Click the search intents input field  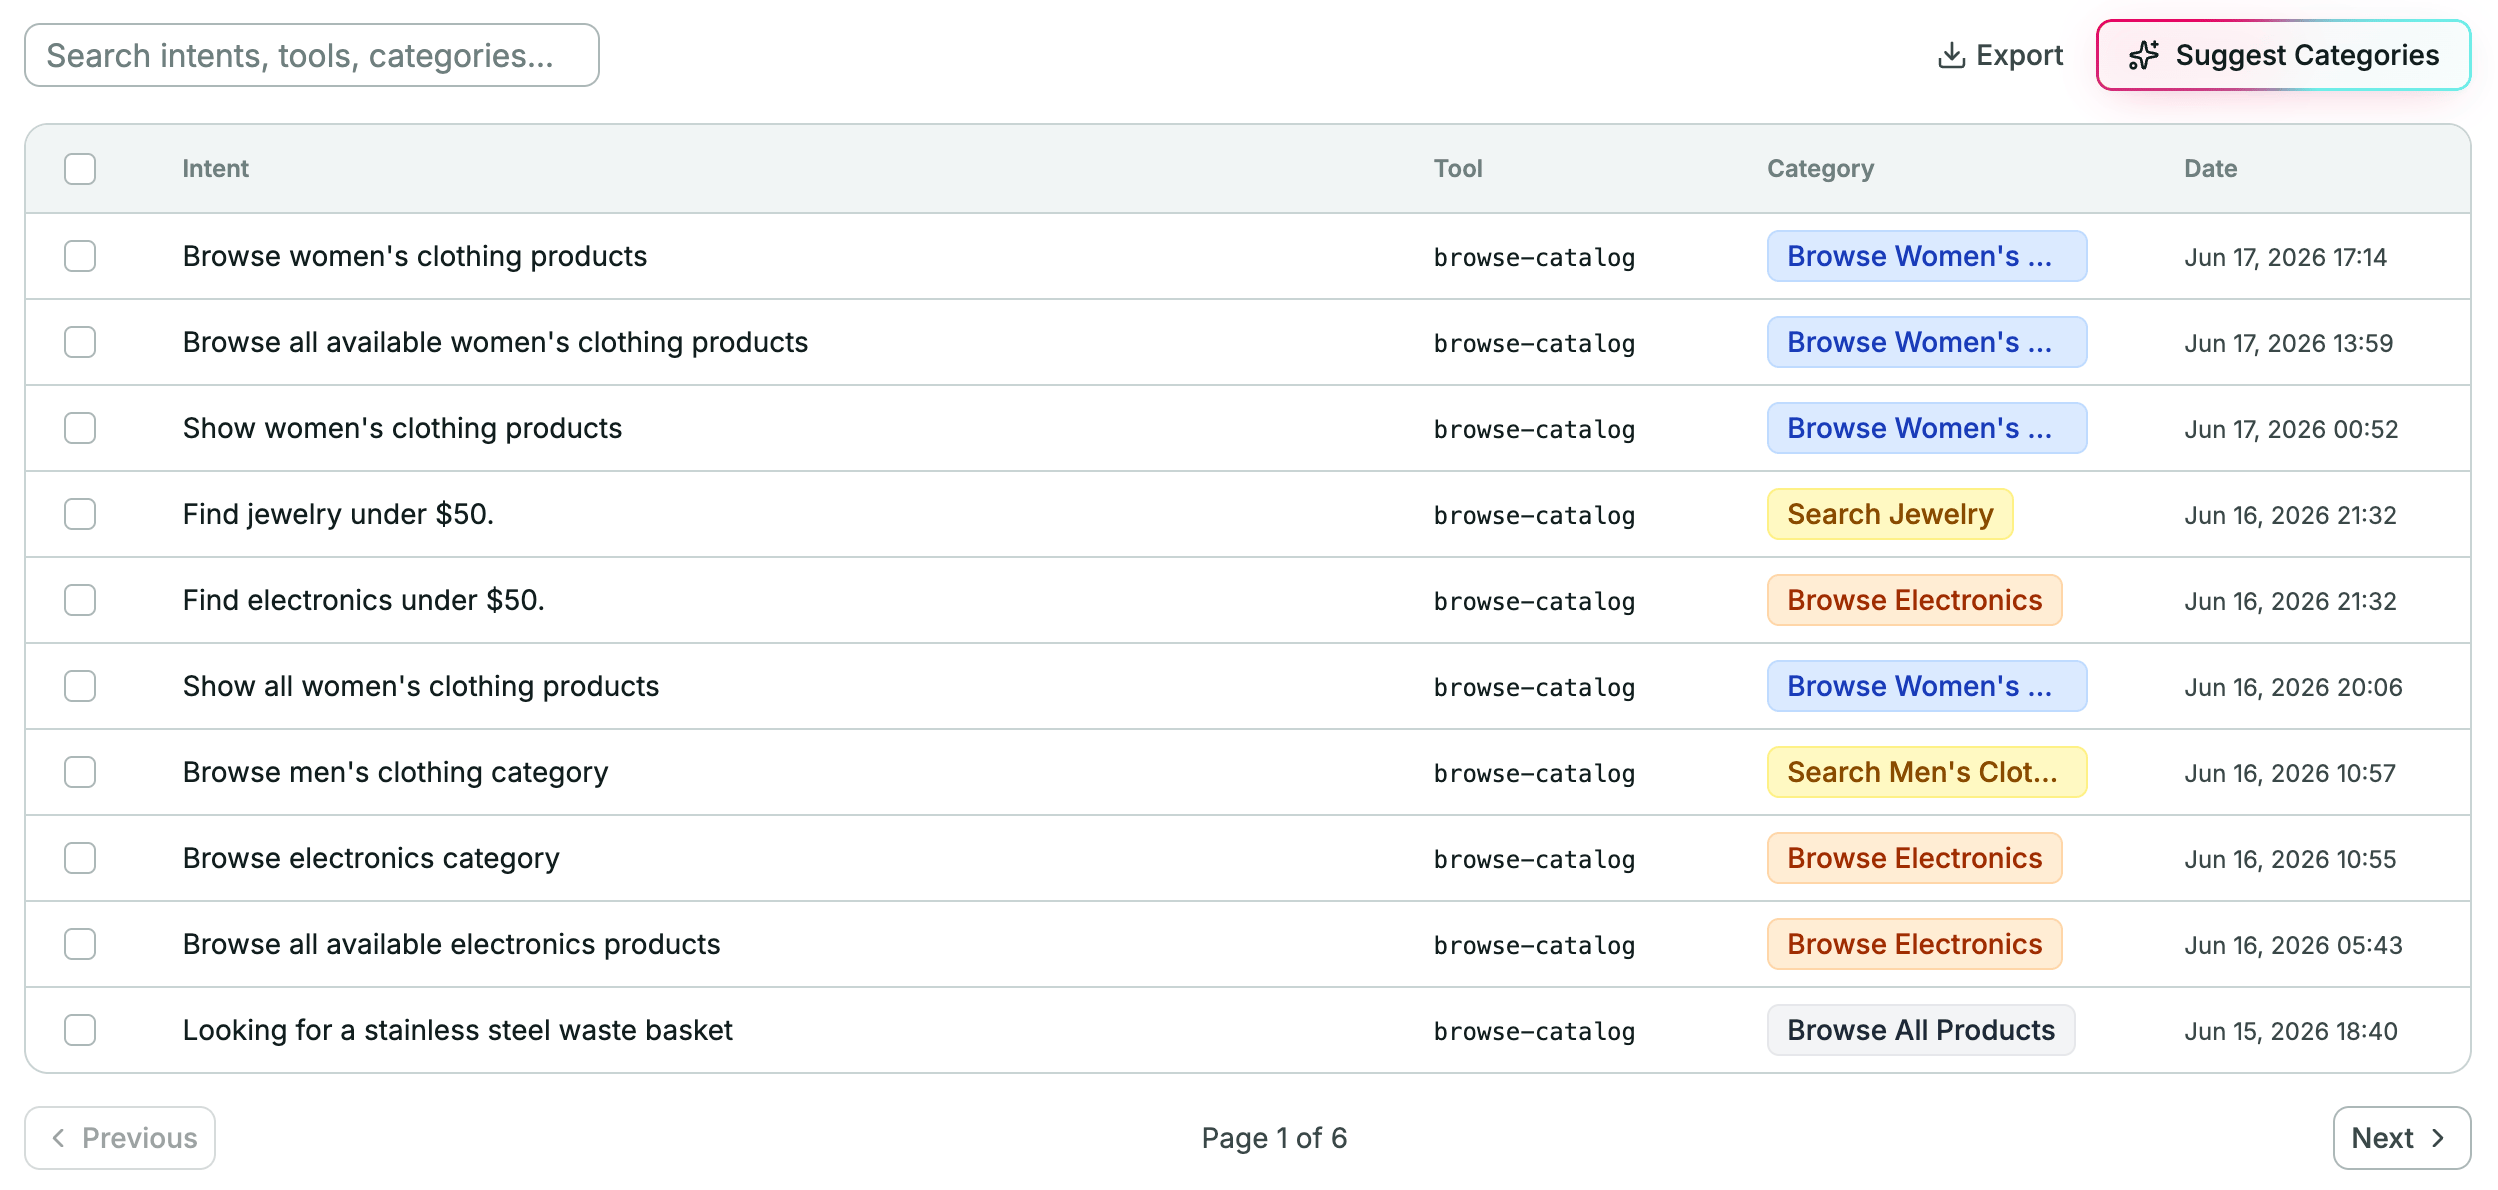point(312,56)
